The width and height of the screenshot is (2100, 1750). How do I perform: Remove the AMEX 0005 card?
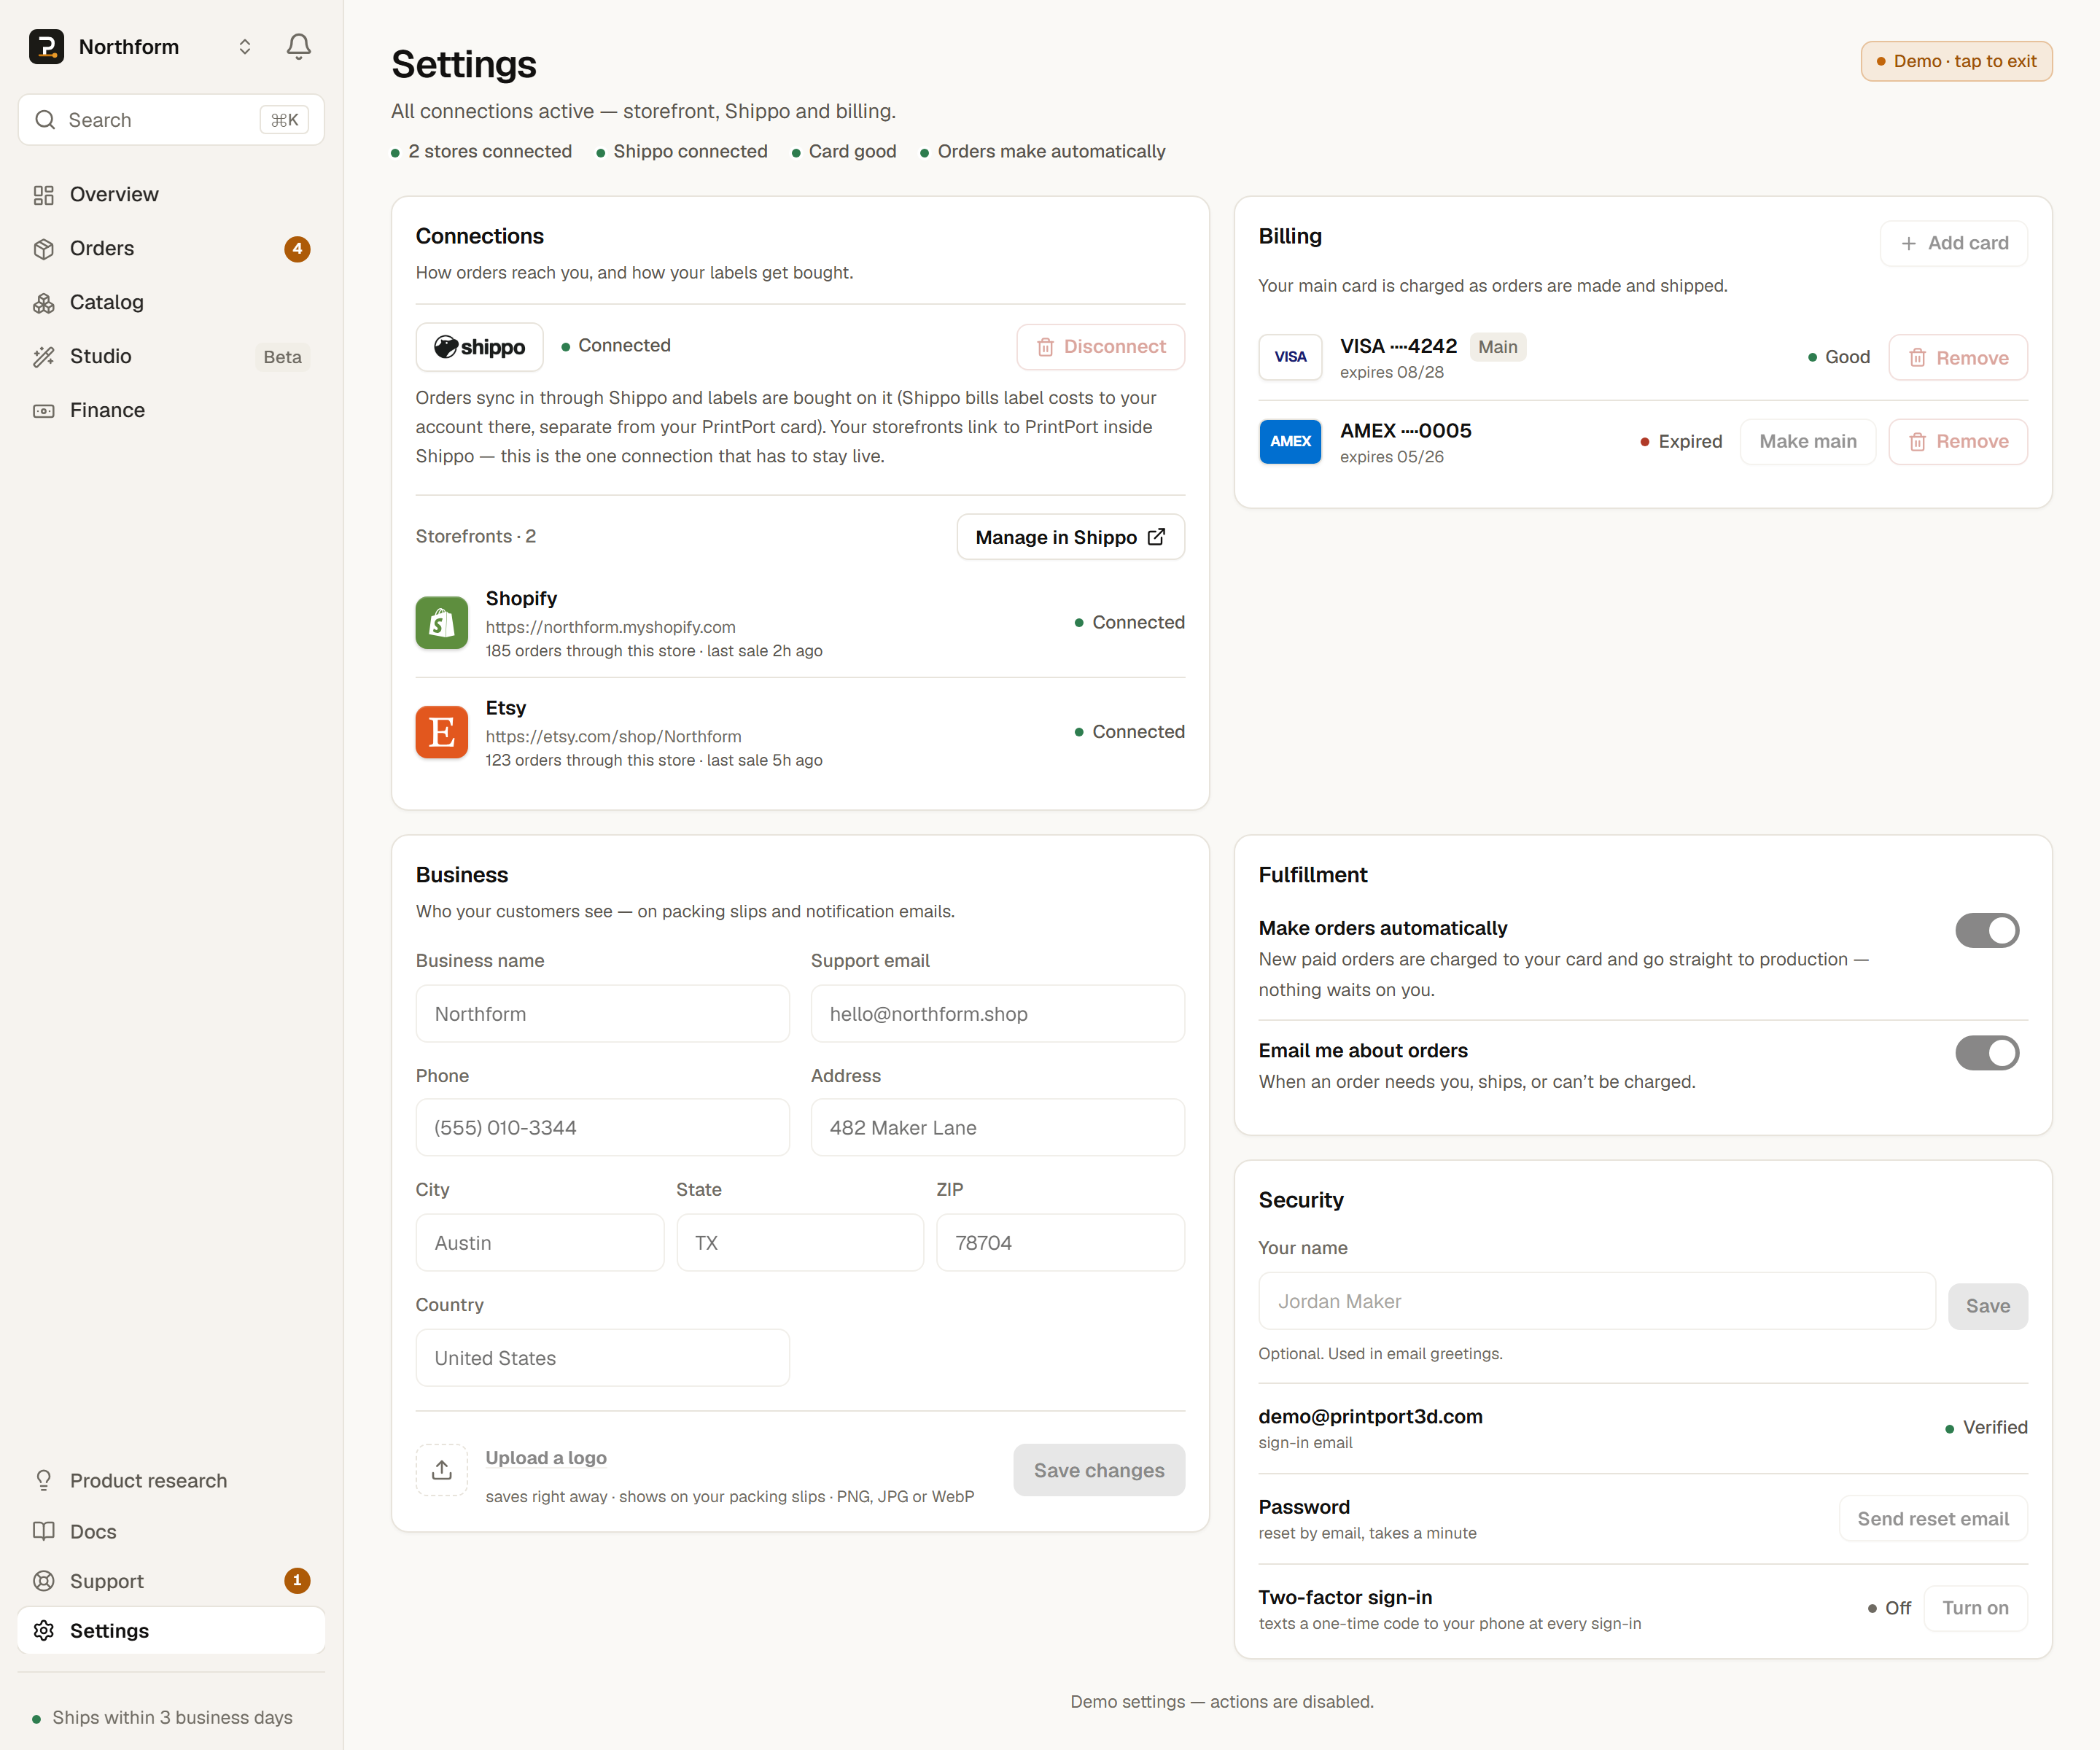click(1958, 441)
